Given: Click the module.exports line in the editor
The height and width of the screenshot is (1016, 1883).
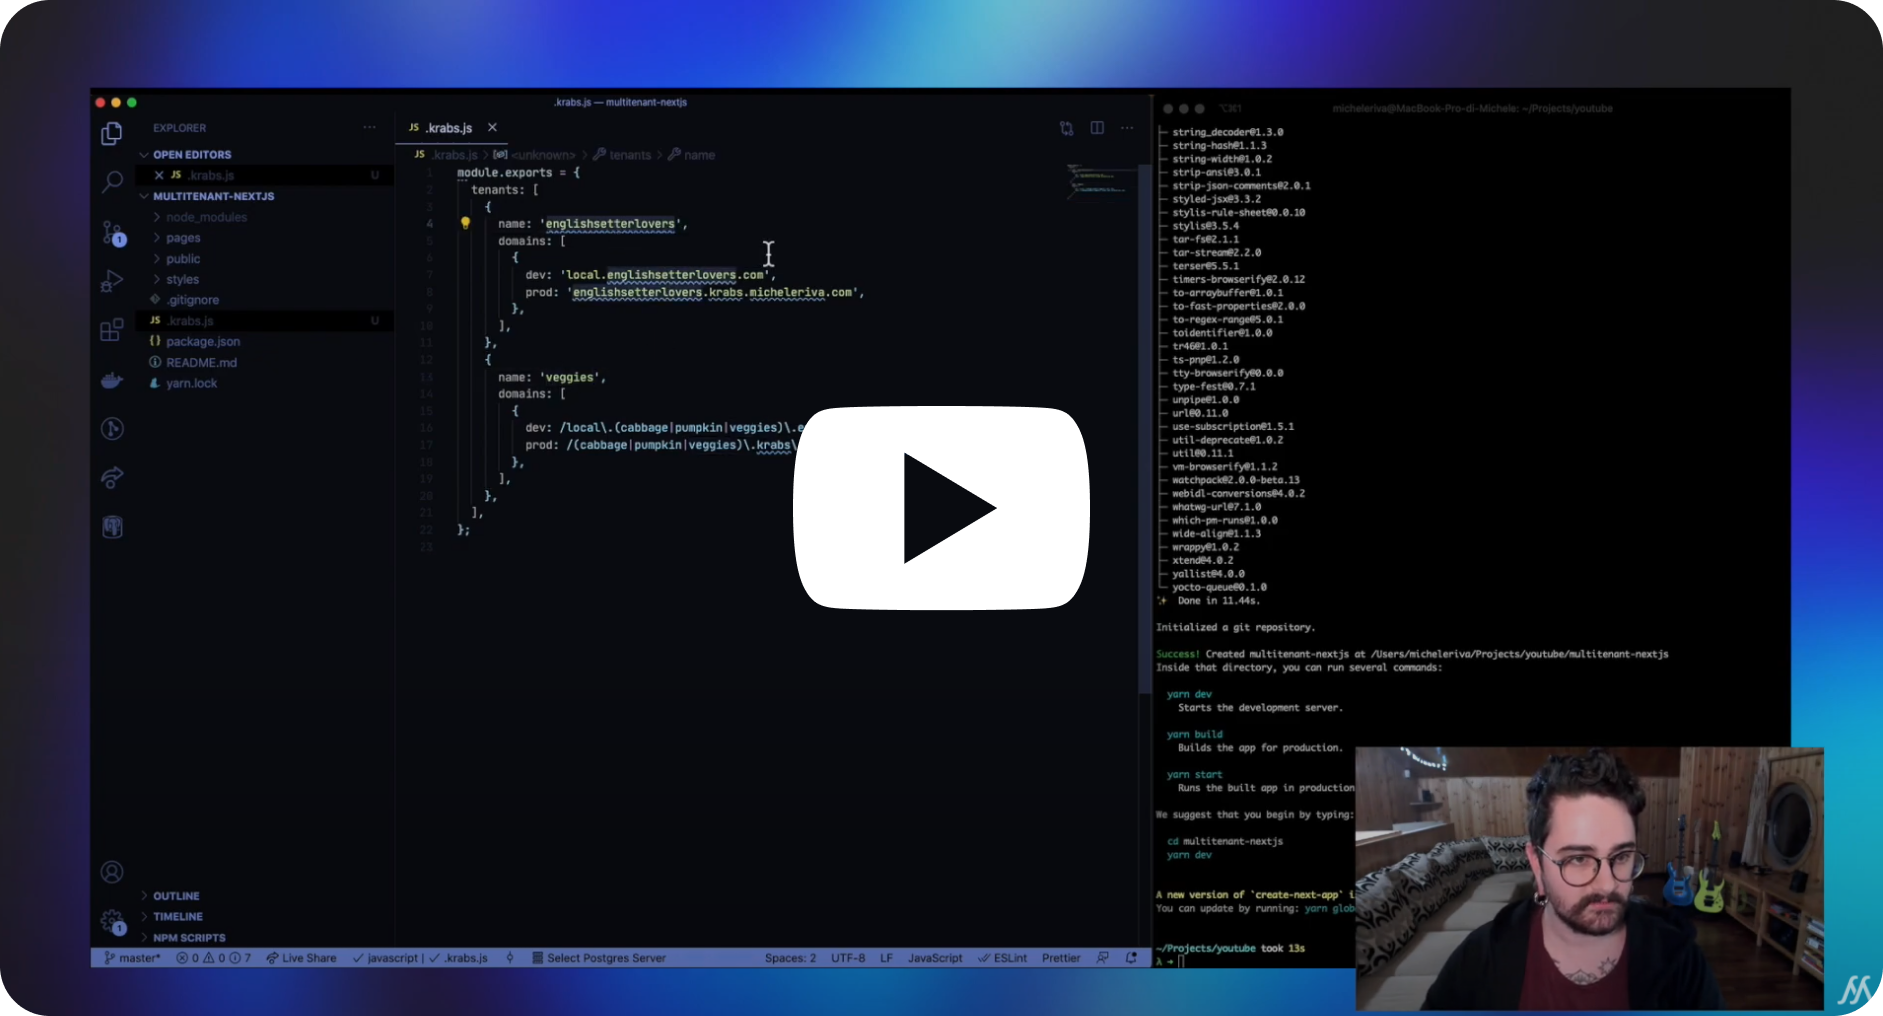Looking at the screenshot, I should (518, 173).
